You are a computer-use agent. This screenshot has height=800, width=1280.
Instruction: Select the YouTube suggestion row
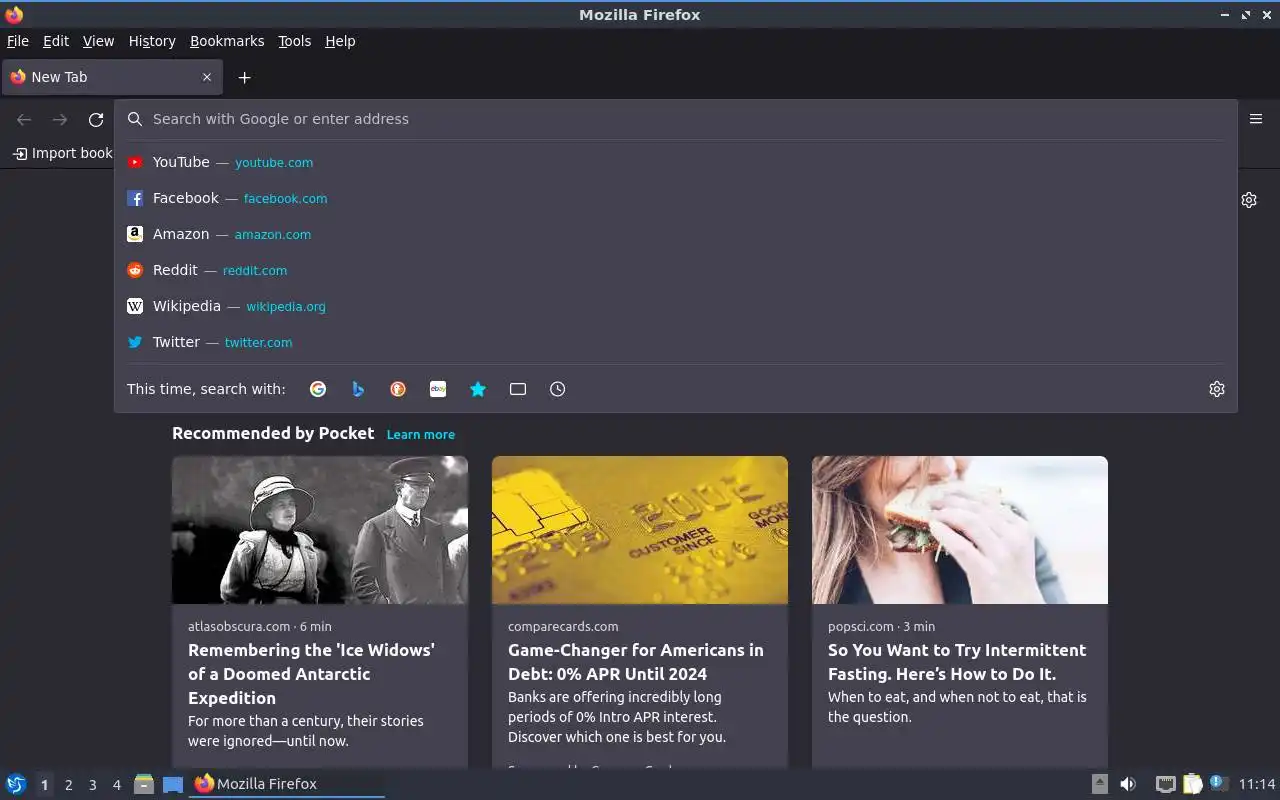675,162
